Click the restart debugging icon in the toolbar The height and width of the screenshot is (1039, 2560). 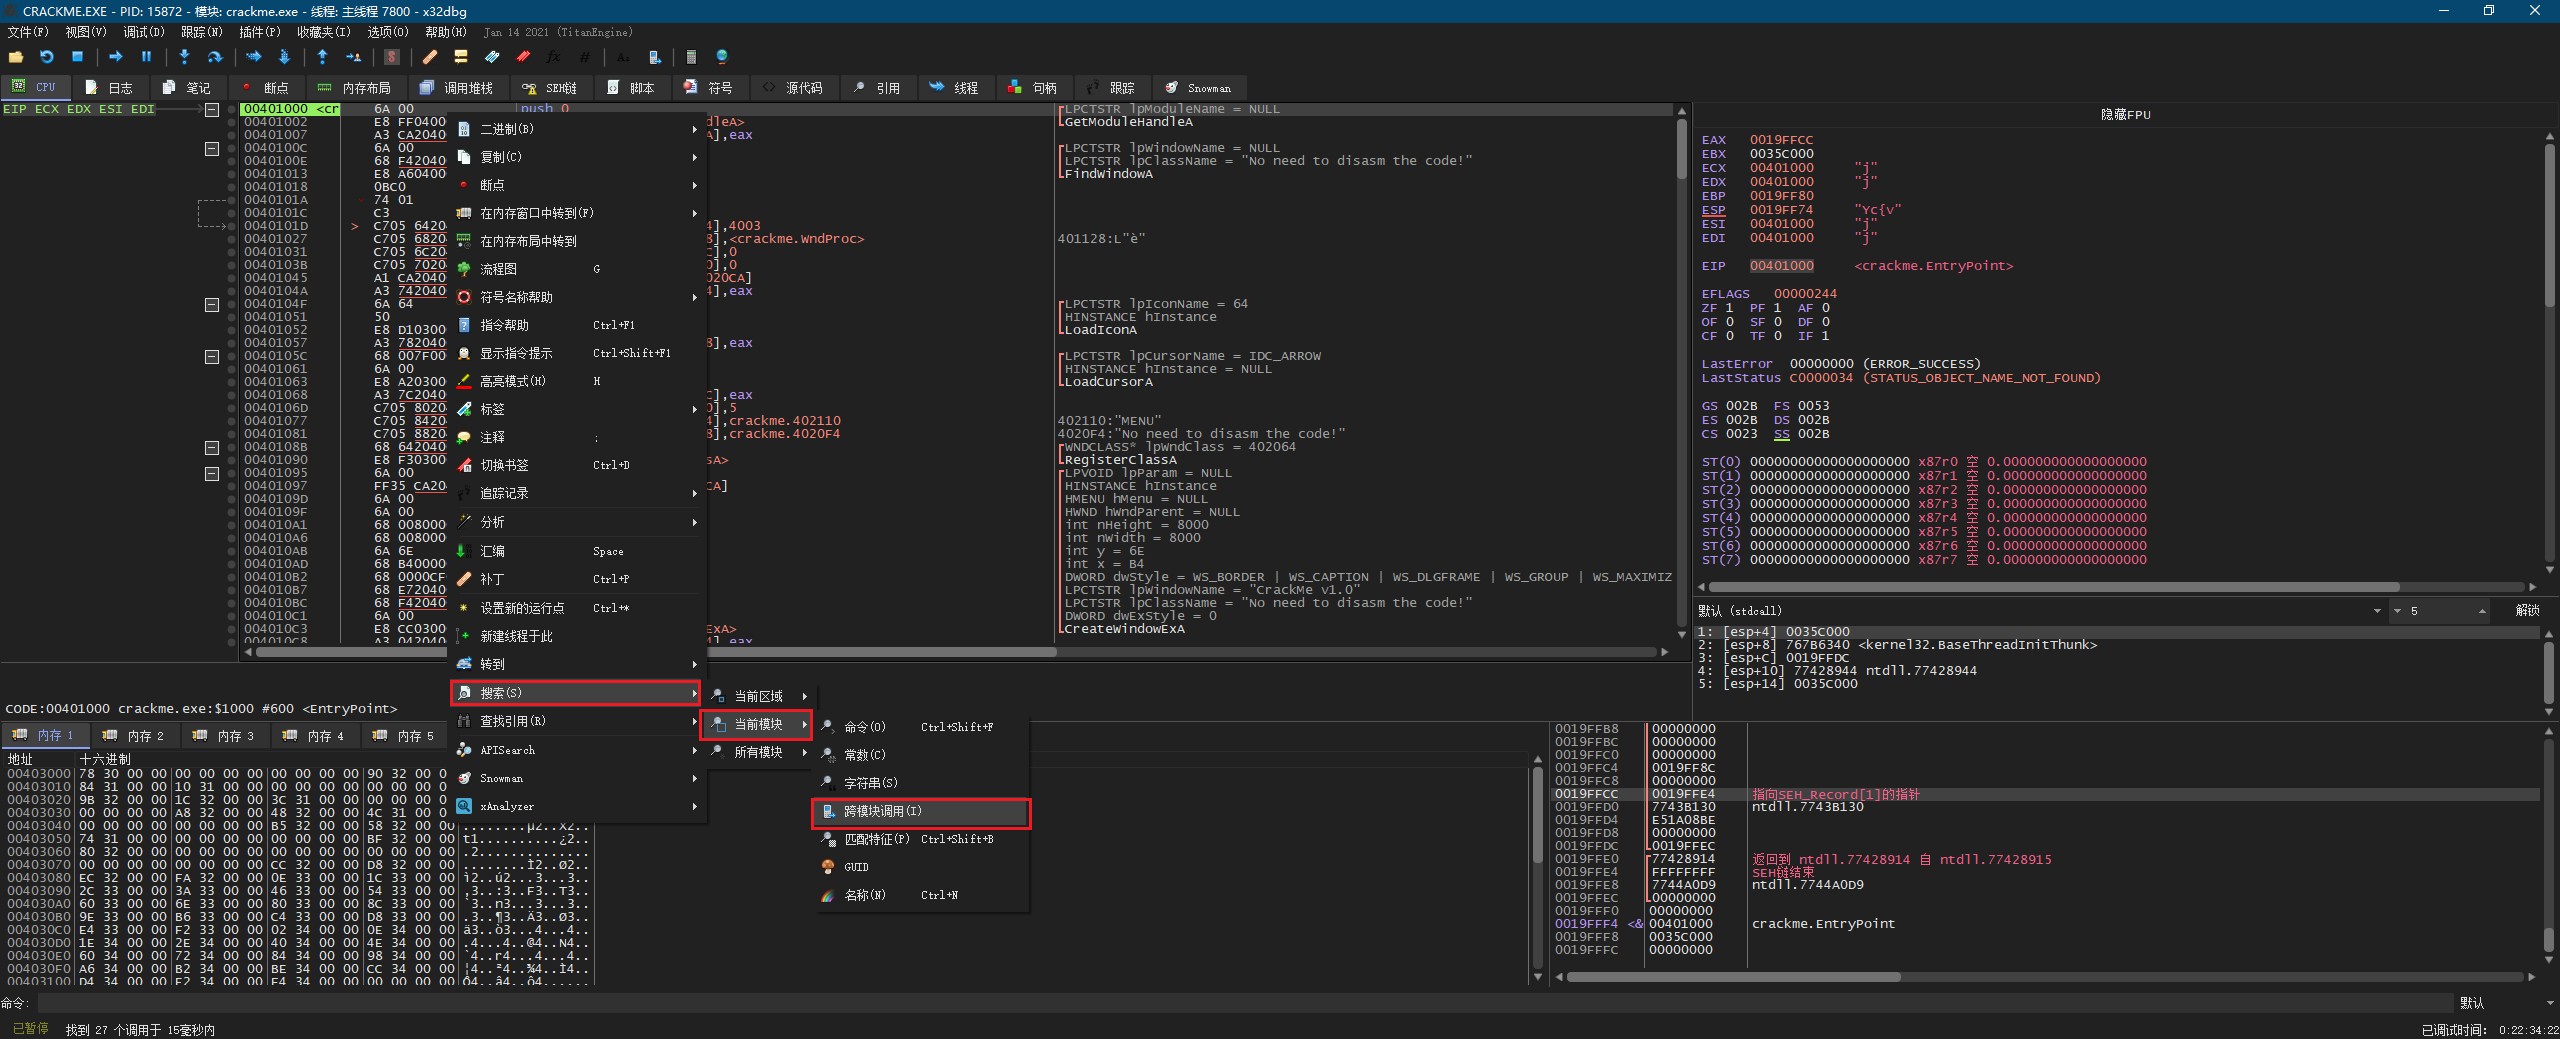pos(46,57)
